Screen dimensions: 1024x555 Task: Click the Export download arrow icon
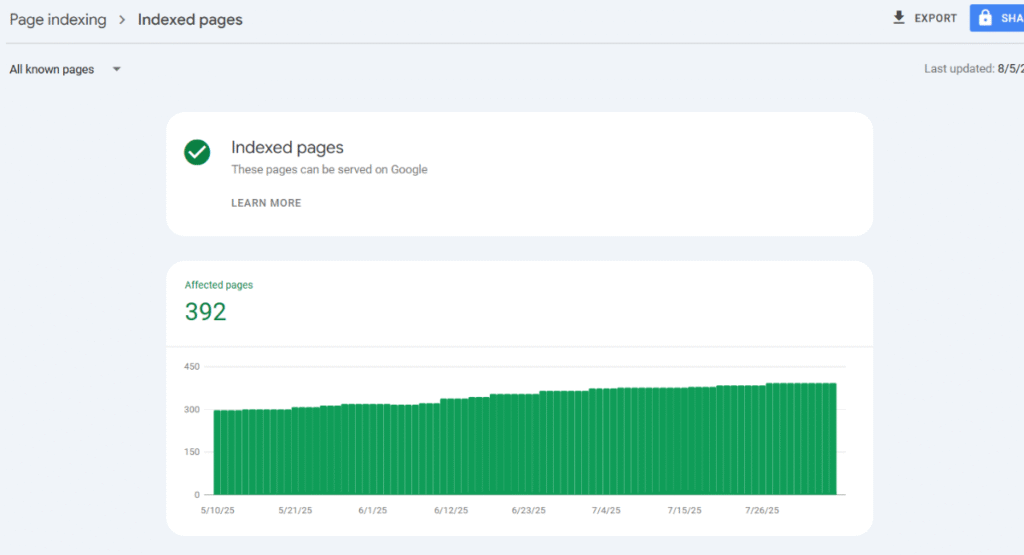899,18
